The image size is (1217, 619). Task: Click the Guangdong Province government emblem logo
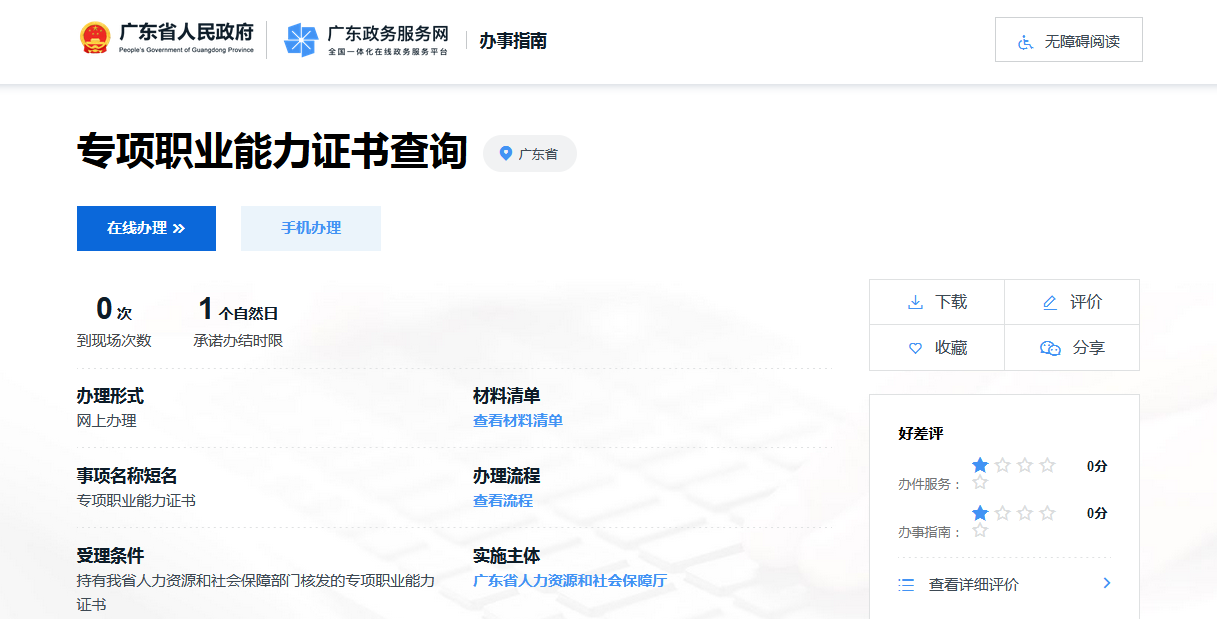[x=95, y=39]
